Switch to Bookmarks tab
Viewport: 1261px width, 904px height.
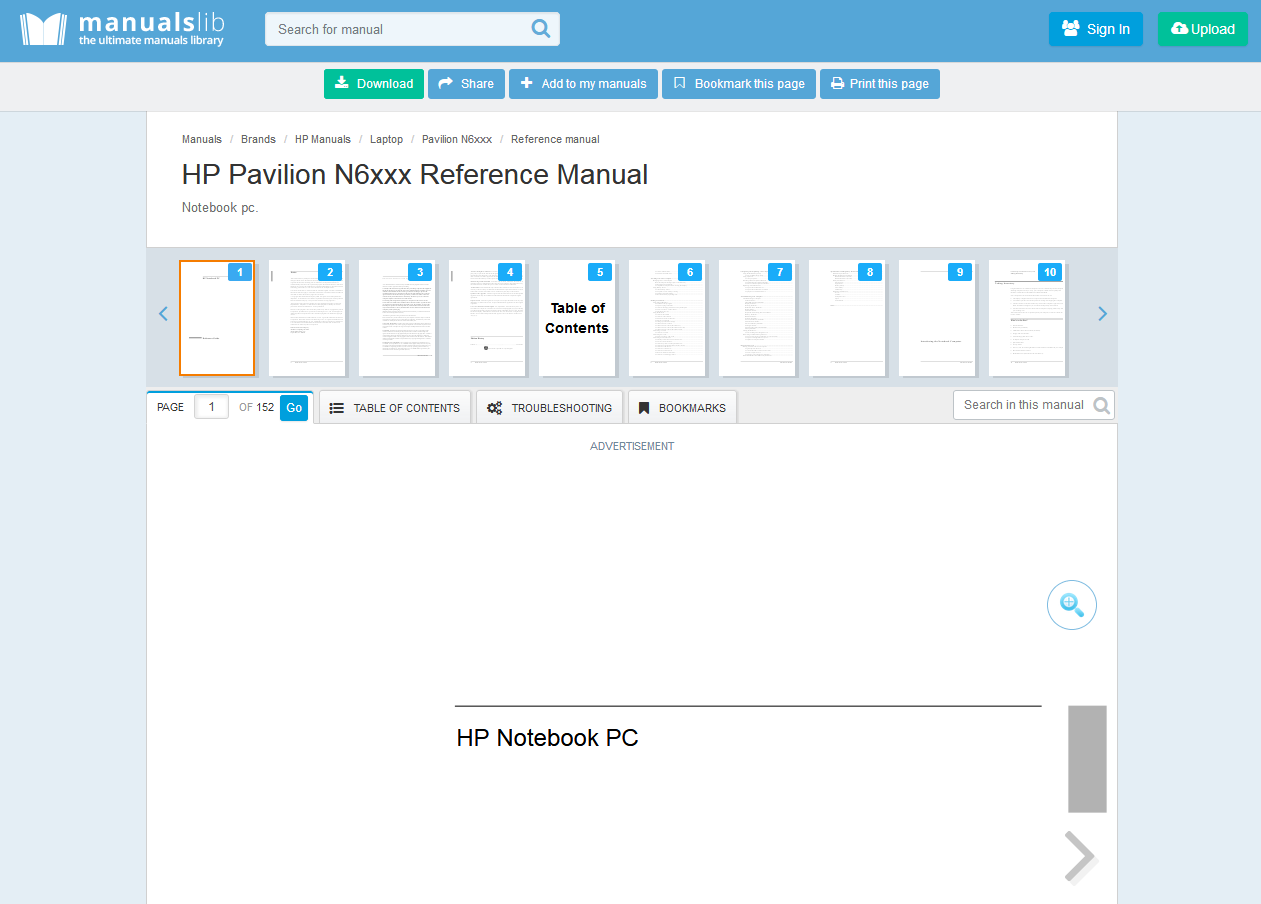click(x=682, y=408)
